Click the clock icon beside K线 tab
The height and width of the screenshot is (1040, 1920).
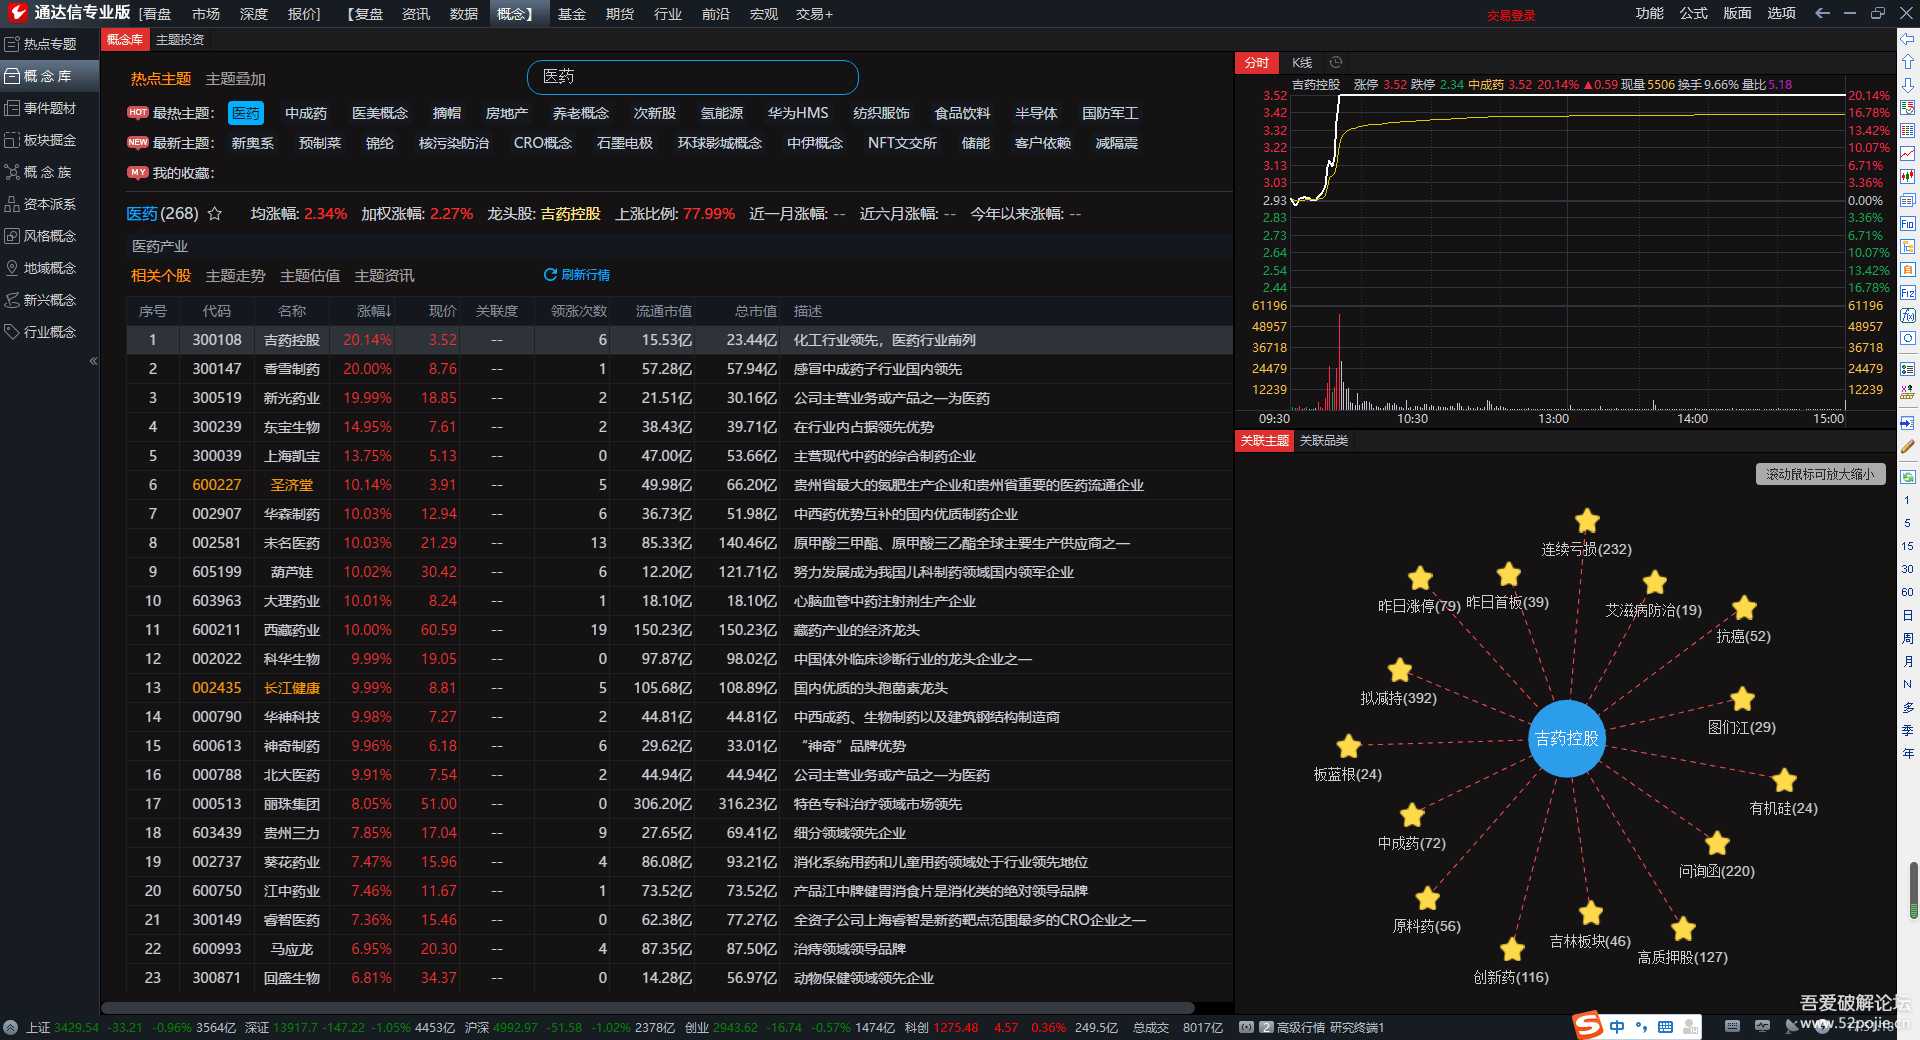click(x=1335, y=62)
